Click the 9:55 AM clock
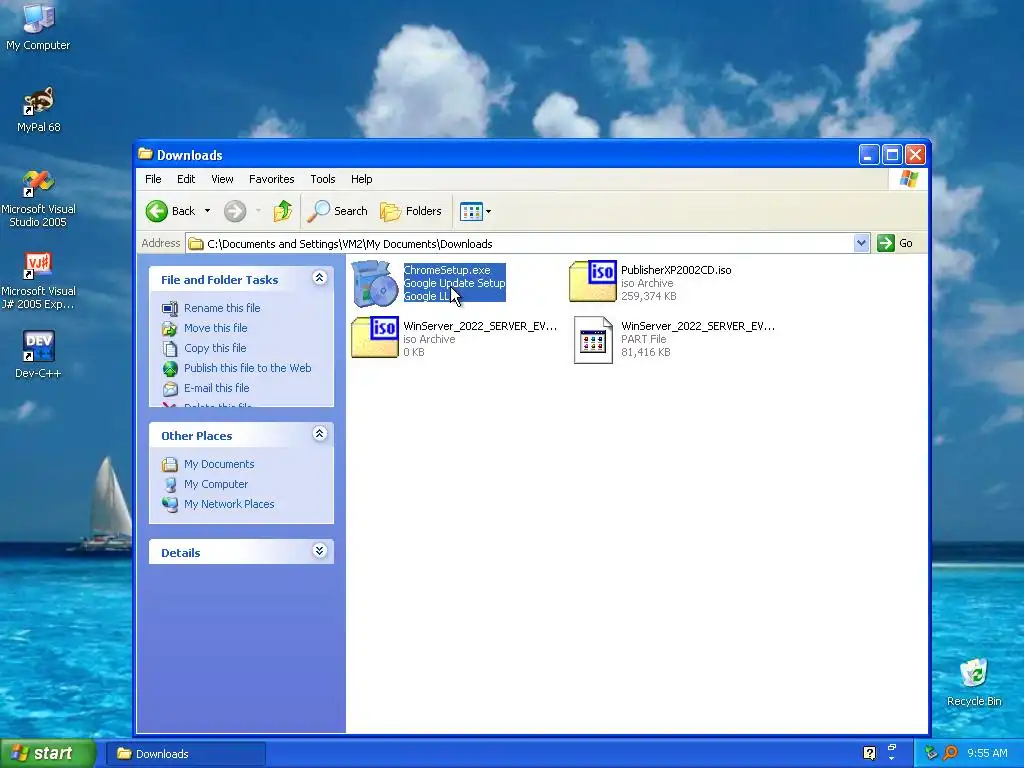The width and height of the screenshot is (1024, 768). pyautogui.click(x=987, y=753)
